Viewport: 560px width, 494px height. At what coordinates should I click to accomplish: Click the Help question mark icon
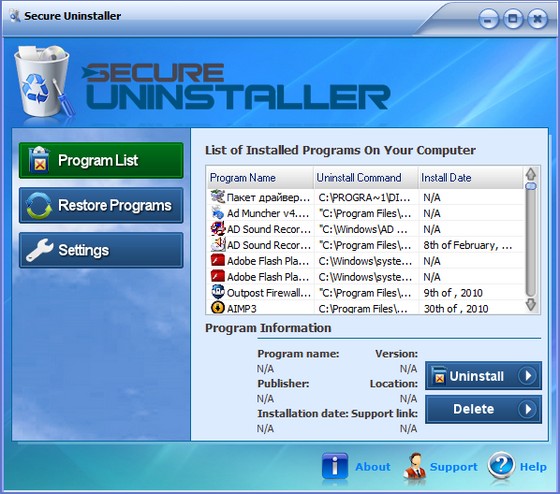pyautogui.click(x=501, y=465)
